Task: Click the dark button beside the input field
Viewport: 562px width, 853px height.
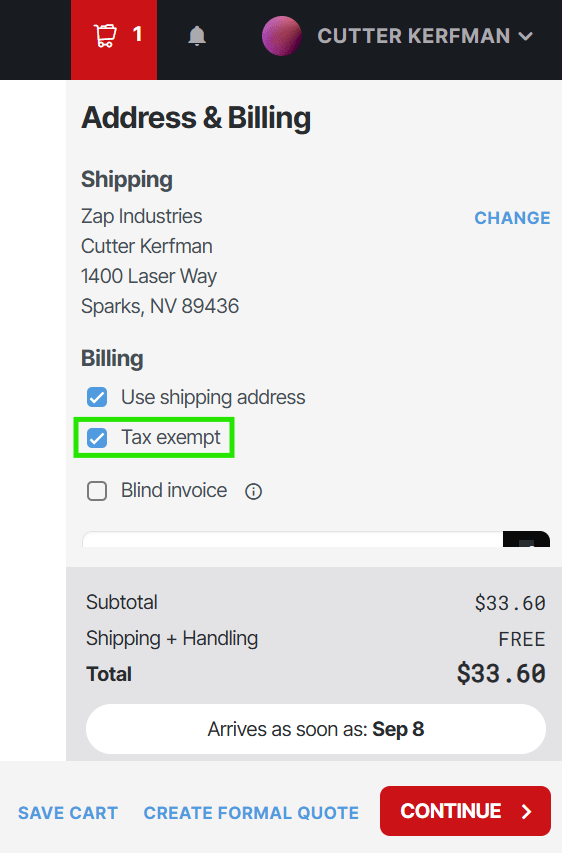Action: pos(526,539)
